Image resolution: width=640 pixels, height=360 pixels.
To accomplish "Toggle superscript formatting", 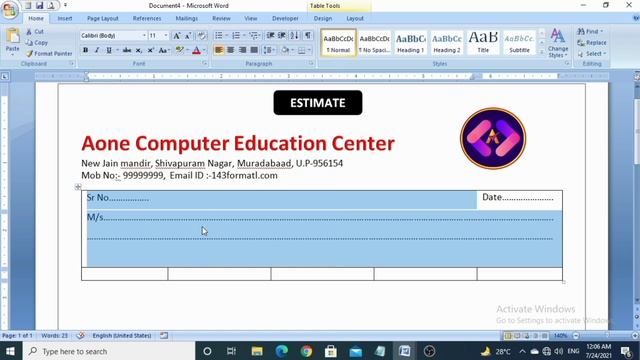I will pos(151,50).
